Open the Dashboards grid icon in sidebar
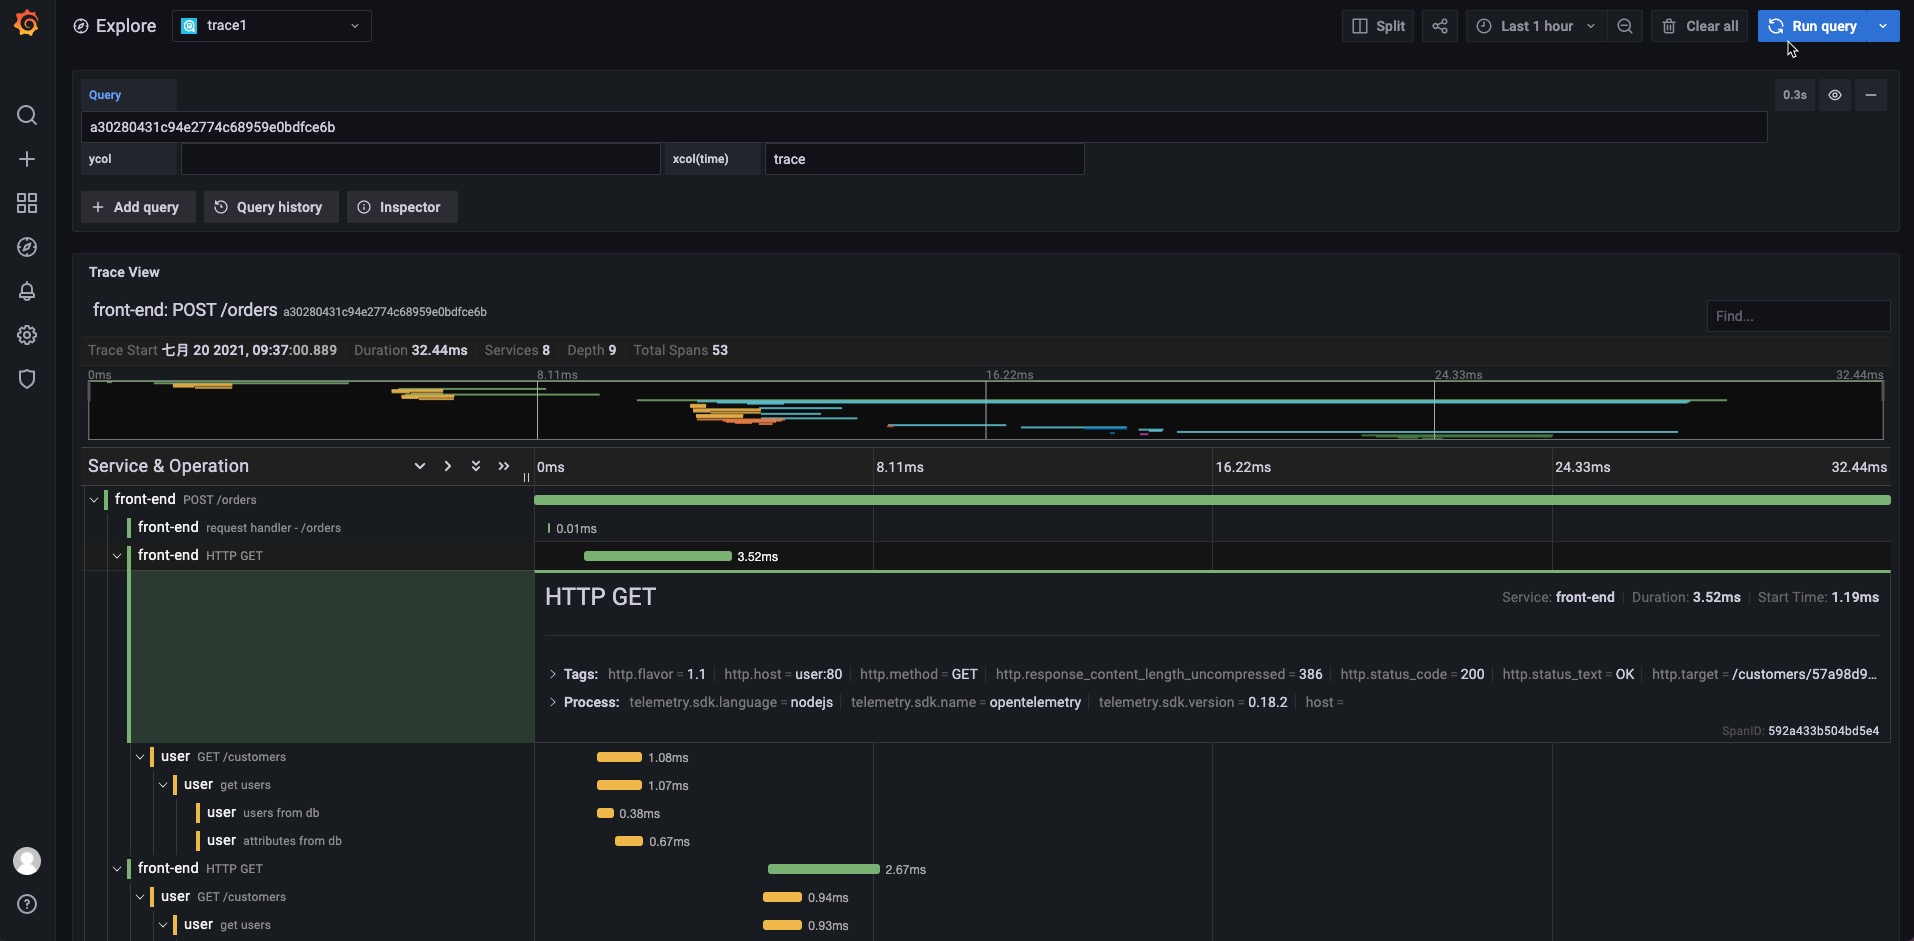This screenshot has width=1914, height=941. coord(27,203)
